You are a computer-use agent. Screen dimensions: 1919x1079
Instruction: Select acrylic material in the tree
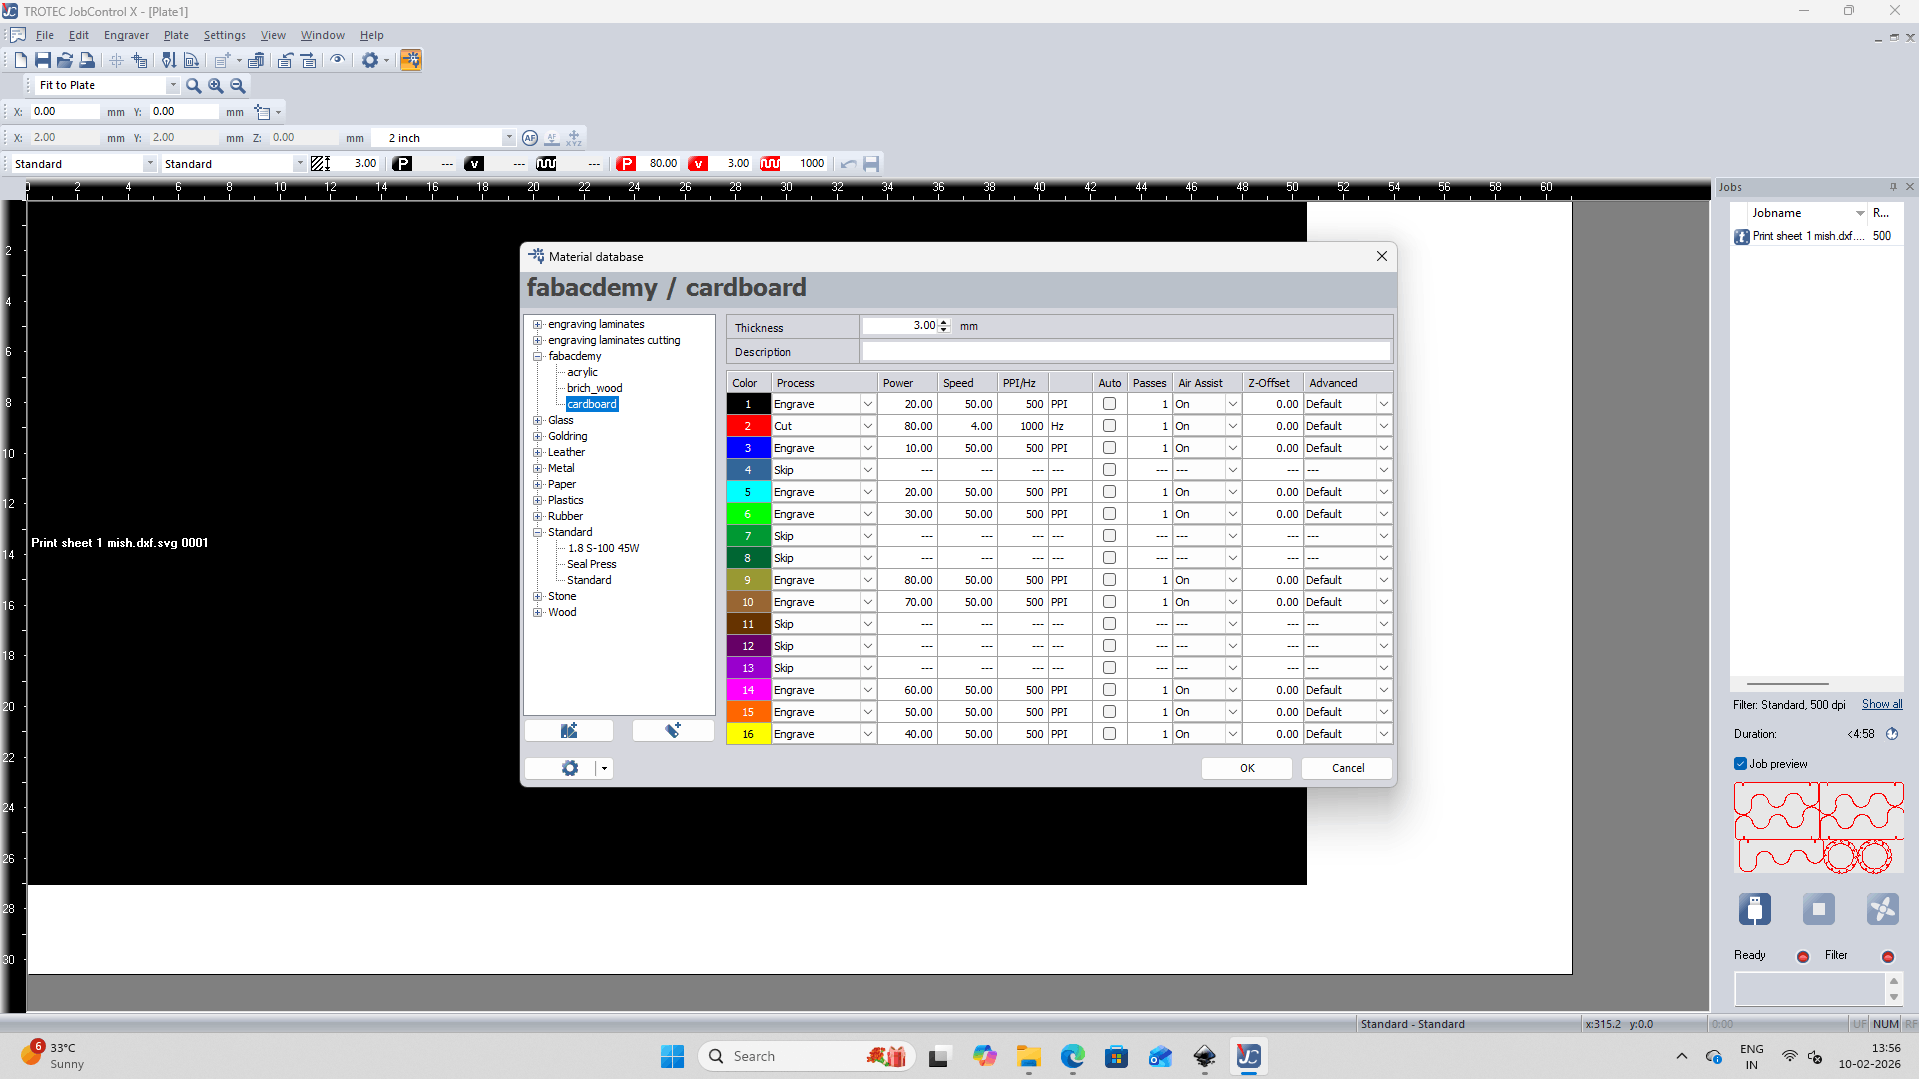582,373
